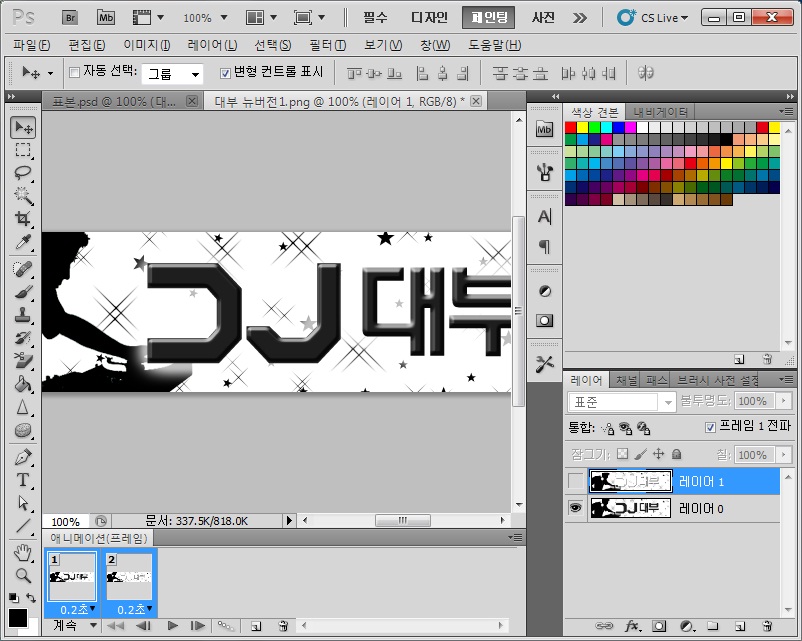Select the Lasso tool
Image resolution: width=802 pixels, height=641 pixels.
(23, 173)
